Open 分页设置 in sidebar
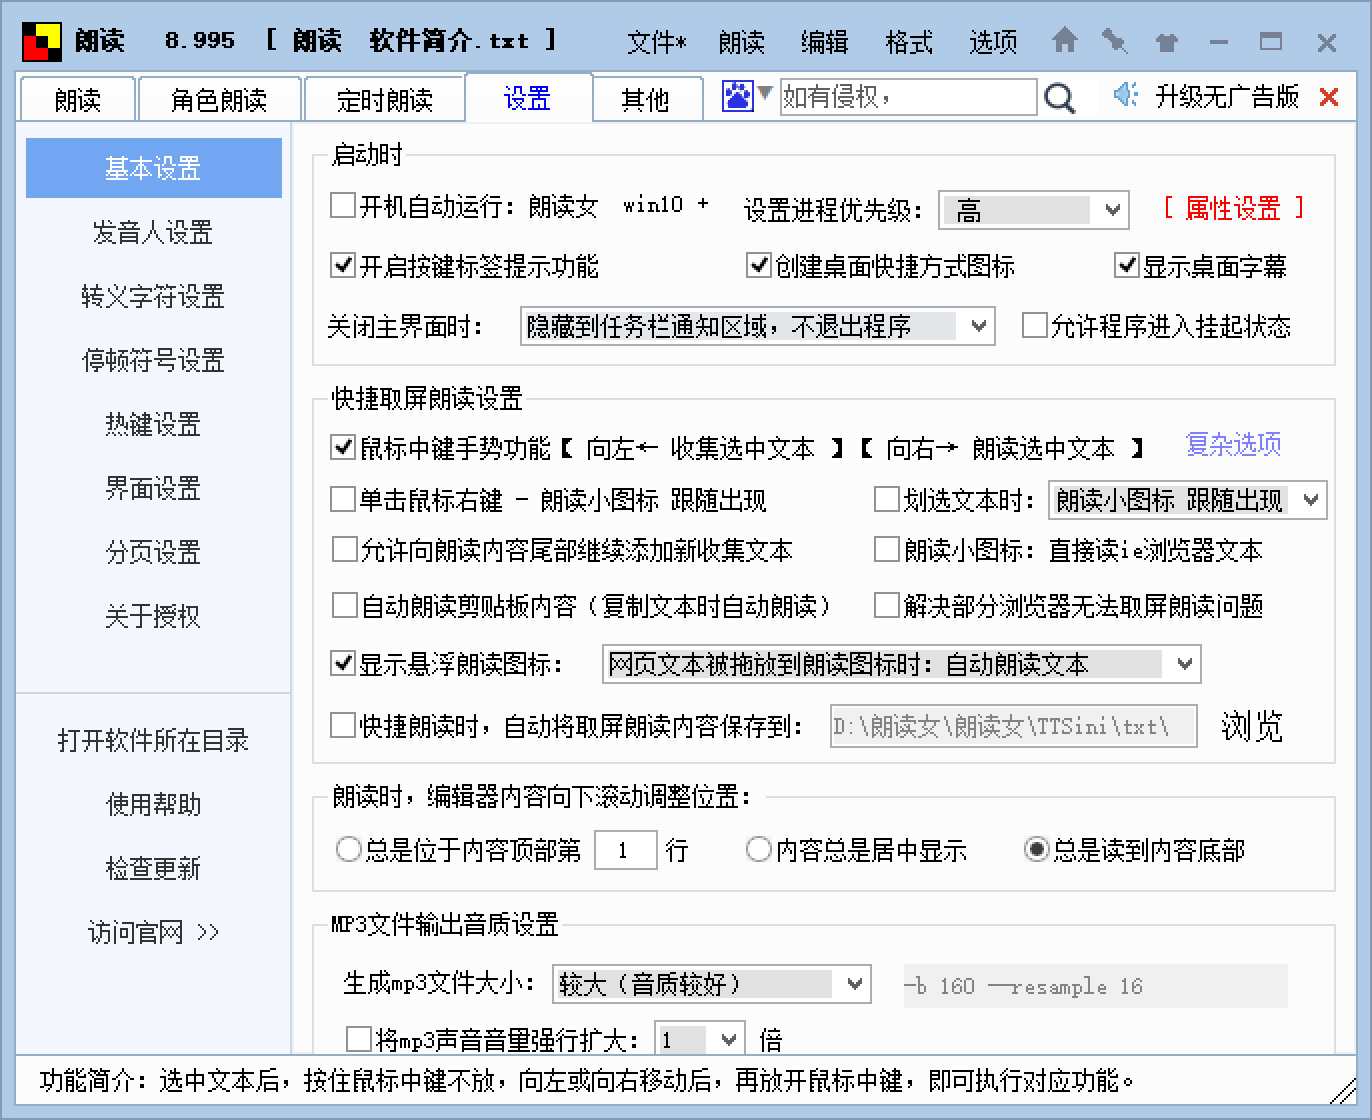 [x=153, y=552]
